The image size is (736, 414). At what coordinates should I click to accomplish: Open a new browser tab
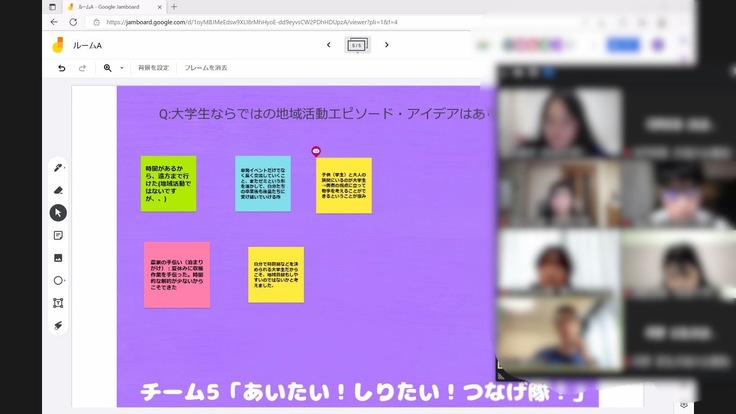pos(174,6)
